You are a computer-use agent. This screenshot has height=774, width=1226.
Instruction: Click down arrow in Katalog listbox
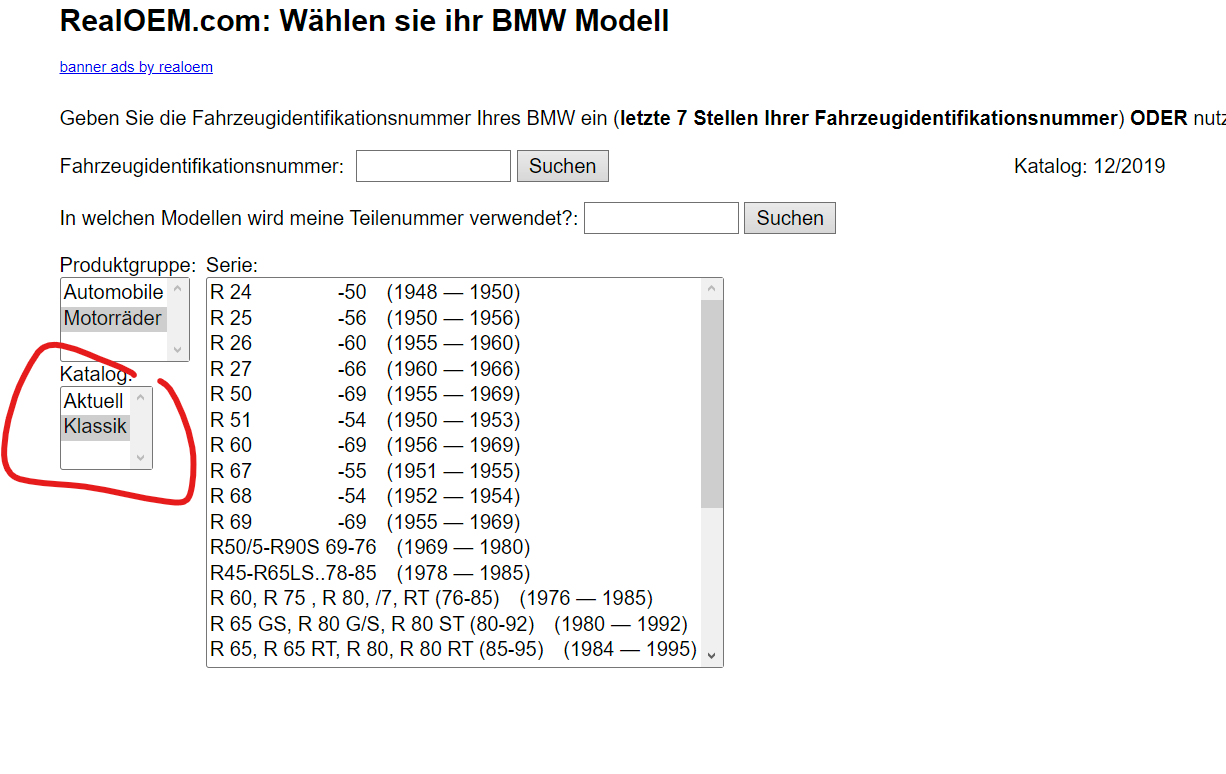pos(142,458)
